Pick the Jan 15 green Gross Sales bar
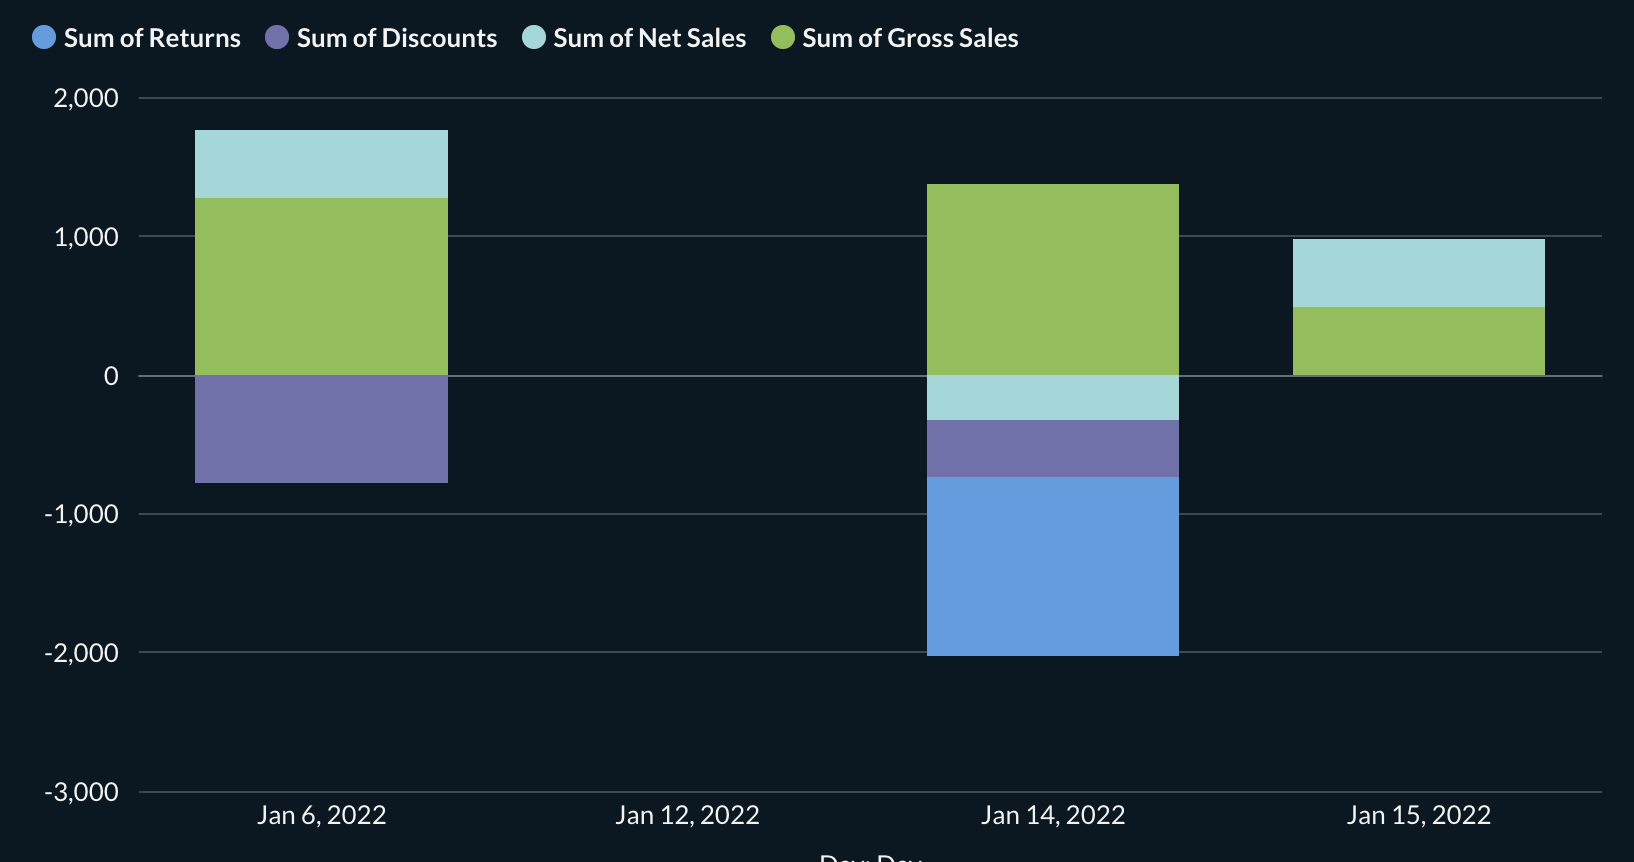The image size is (1634, 862). point(1418,341)
